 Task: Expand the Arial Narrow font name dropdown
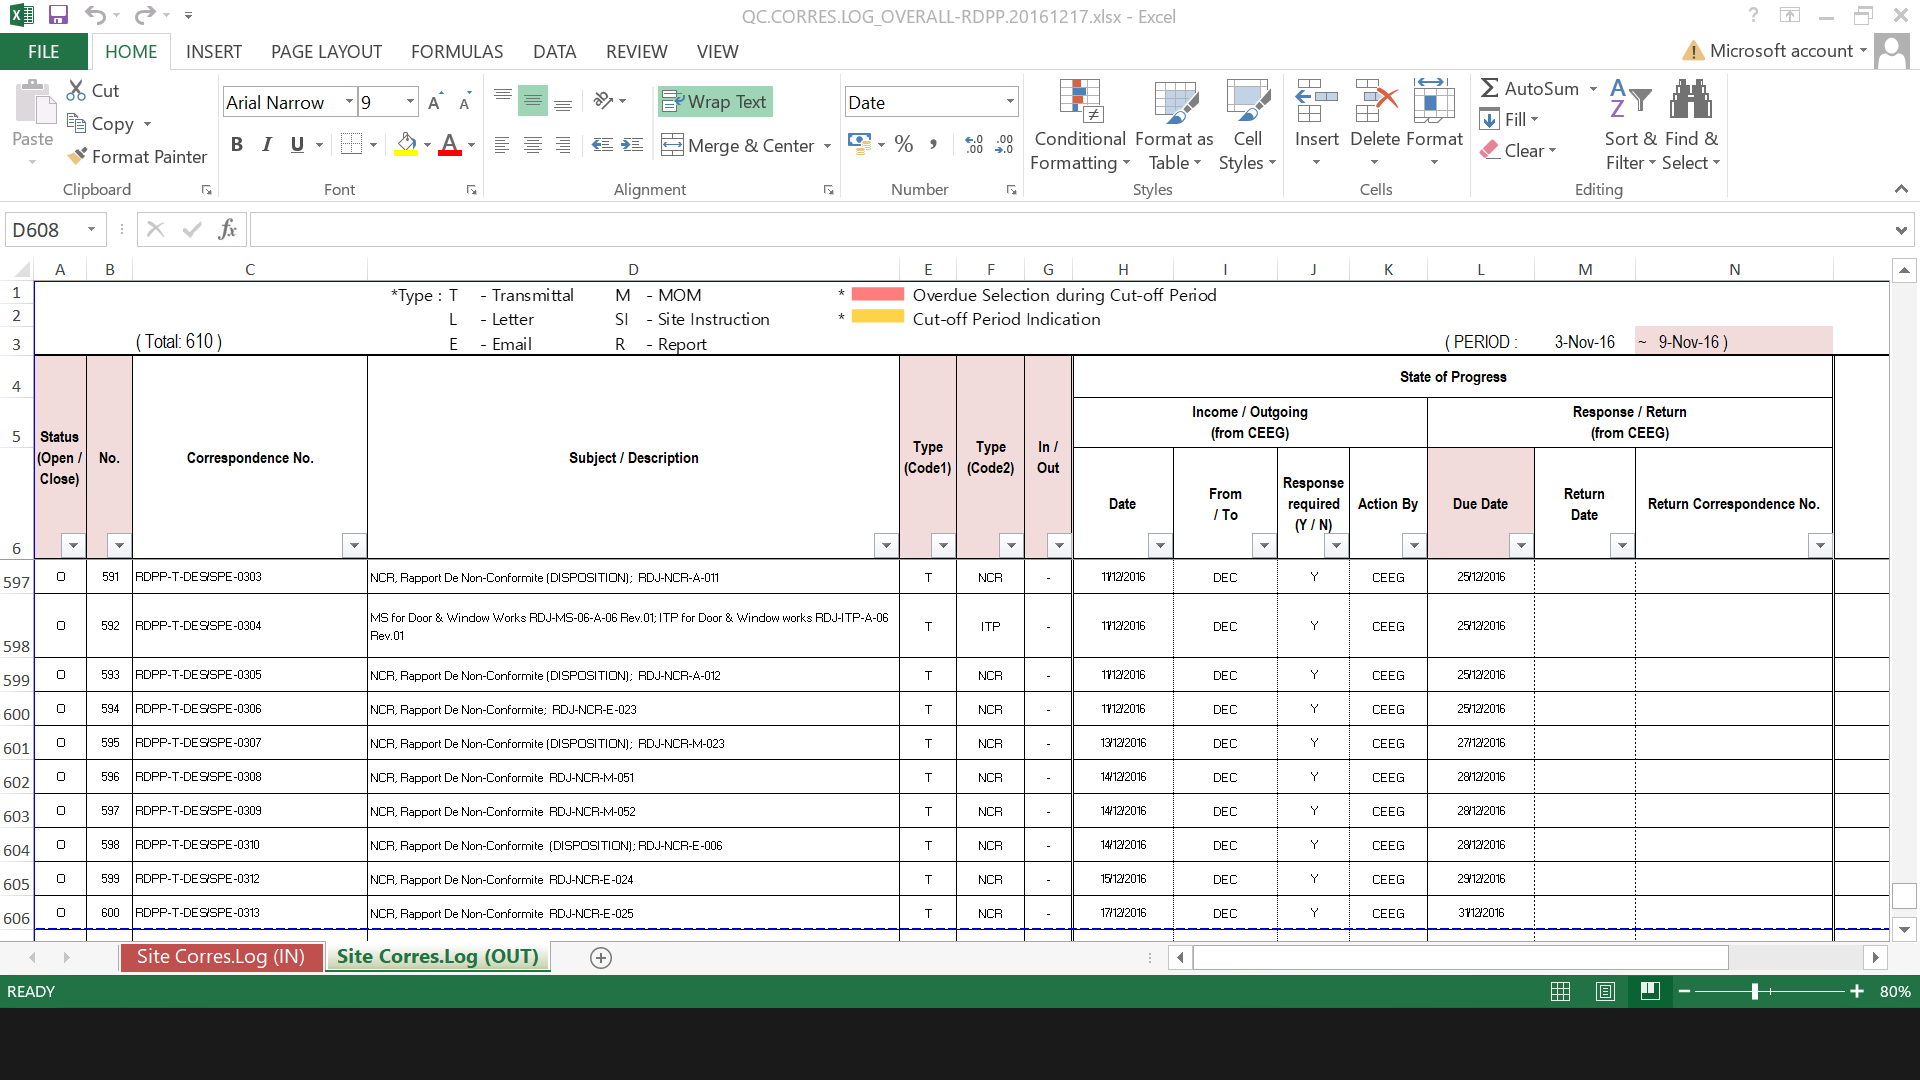click(x=349, y=102)
